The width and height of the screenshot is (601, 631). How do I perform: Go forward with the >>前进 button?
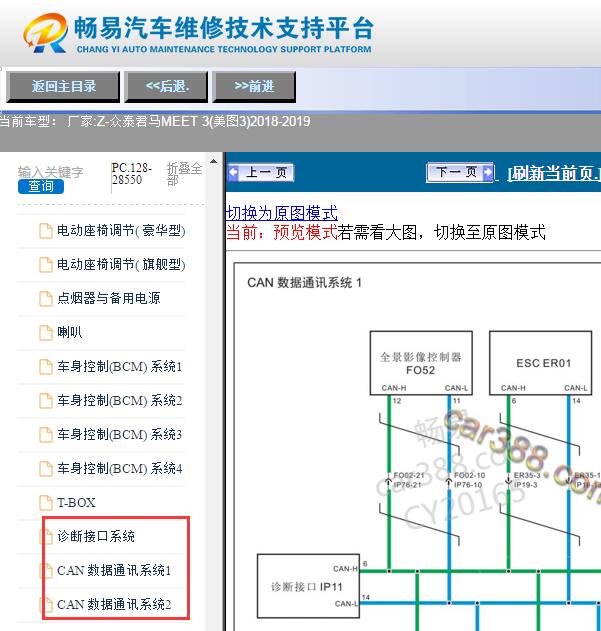click(x=254, y=86)
